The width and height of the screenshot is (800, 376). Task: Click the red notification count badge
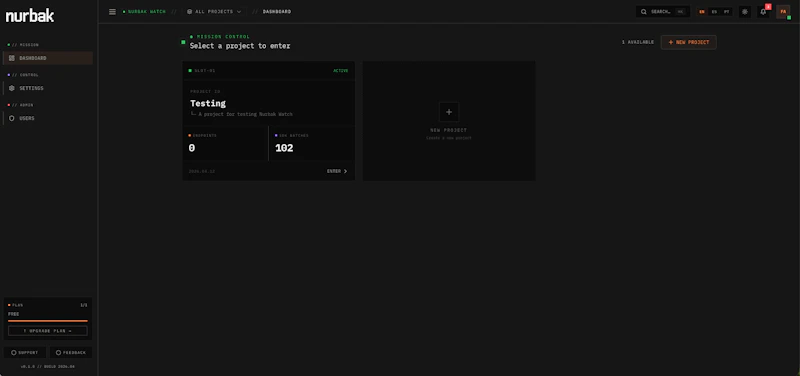(768, 7)
